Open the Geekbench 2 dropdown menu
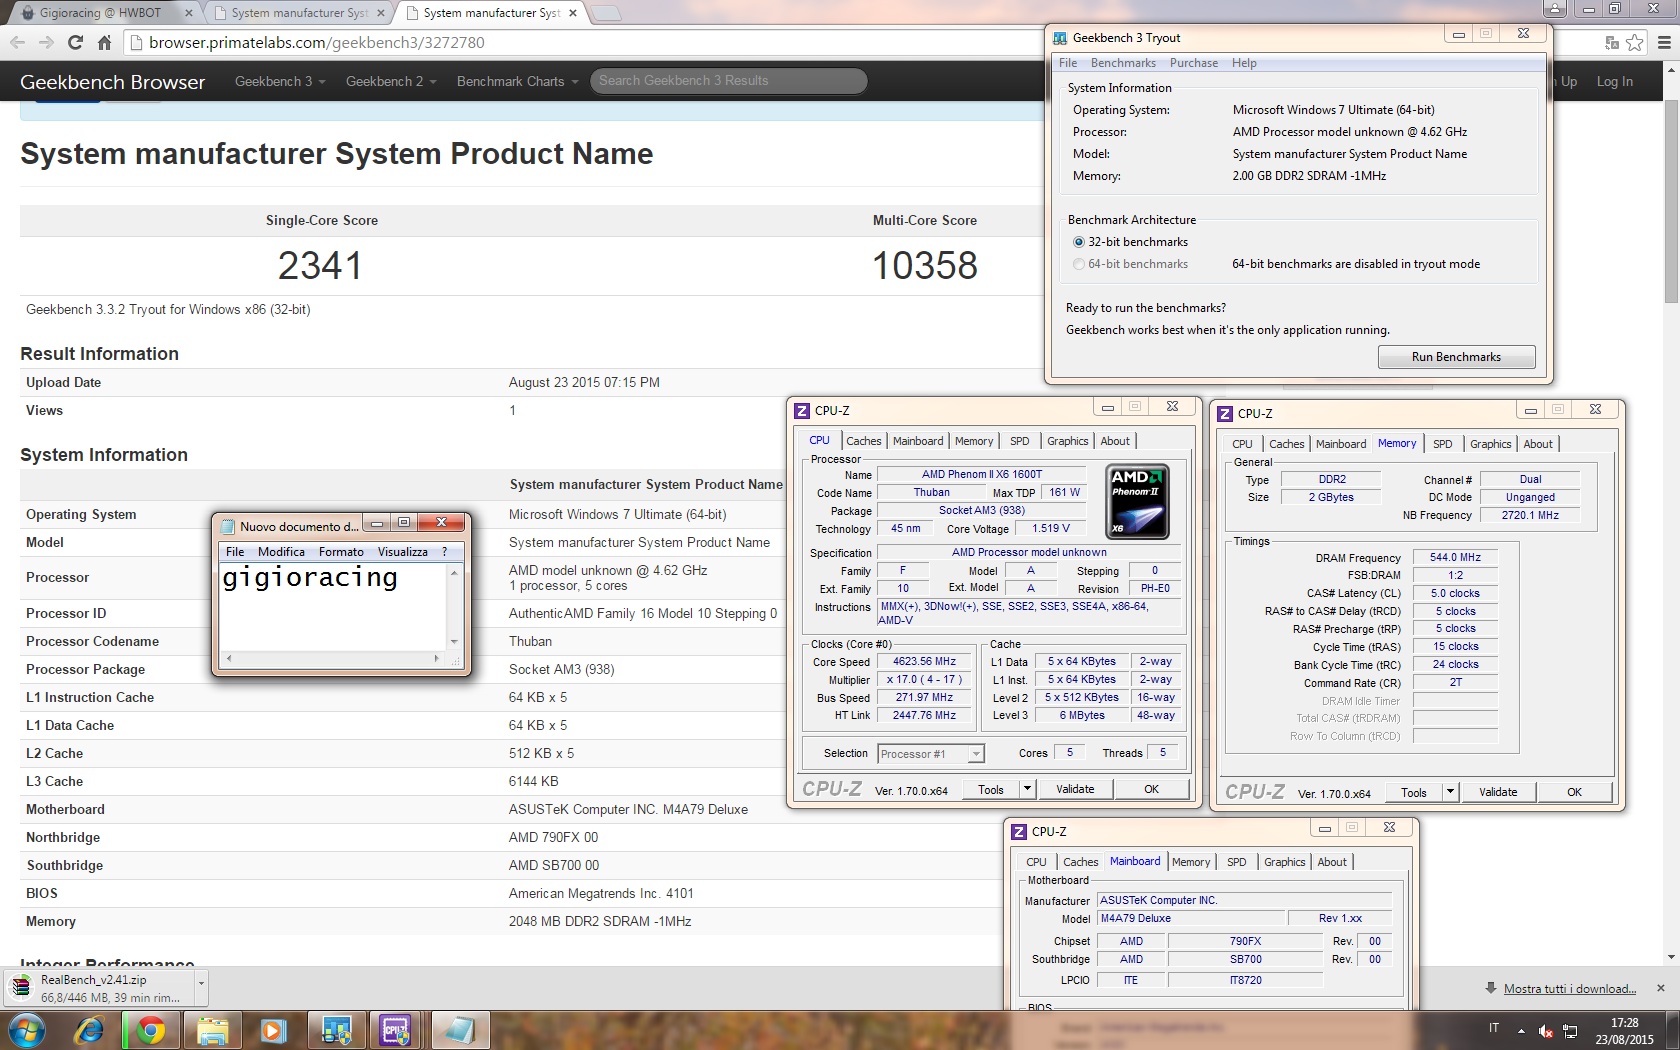1680x1050 pixels. 391,81
